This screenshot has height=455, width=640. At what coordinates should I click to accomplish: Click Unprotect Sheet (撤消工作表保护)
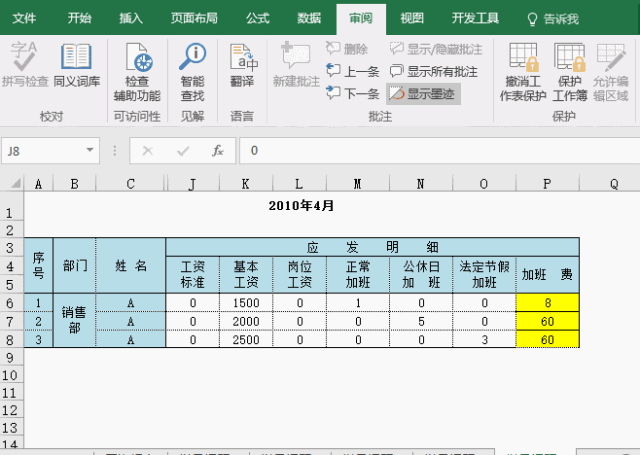coord(523,72)
